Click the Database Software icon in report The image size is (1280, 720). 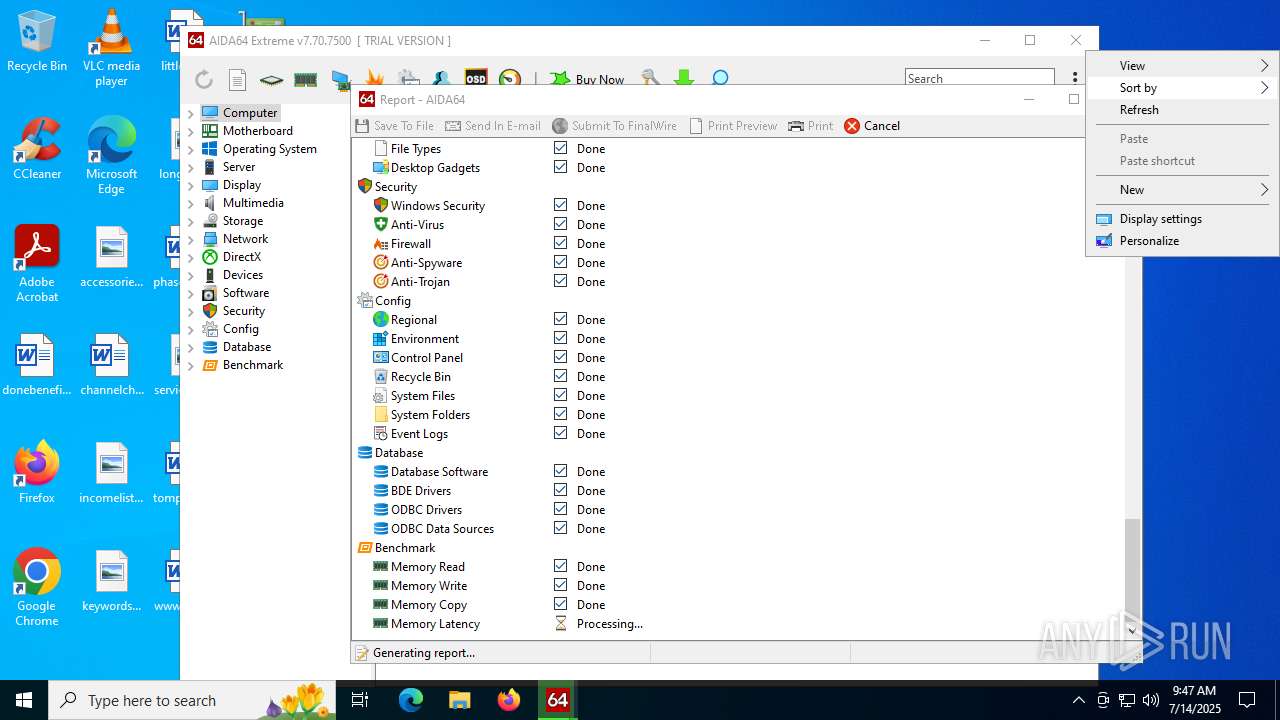[x=380, y=471]
